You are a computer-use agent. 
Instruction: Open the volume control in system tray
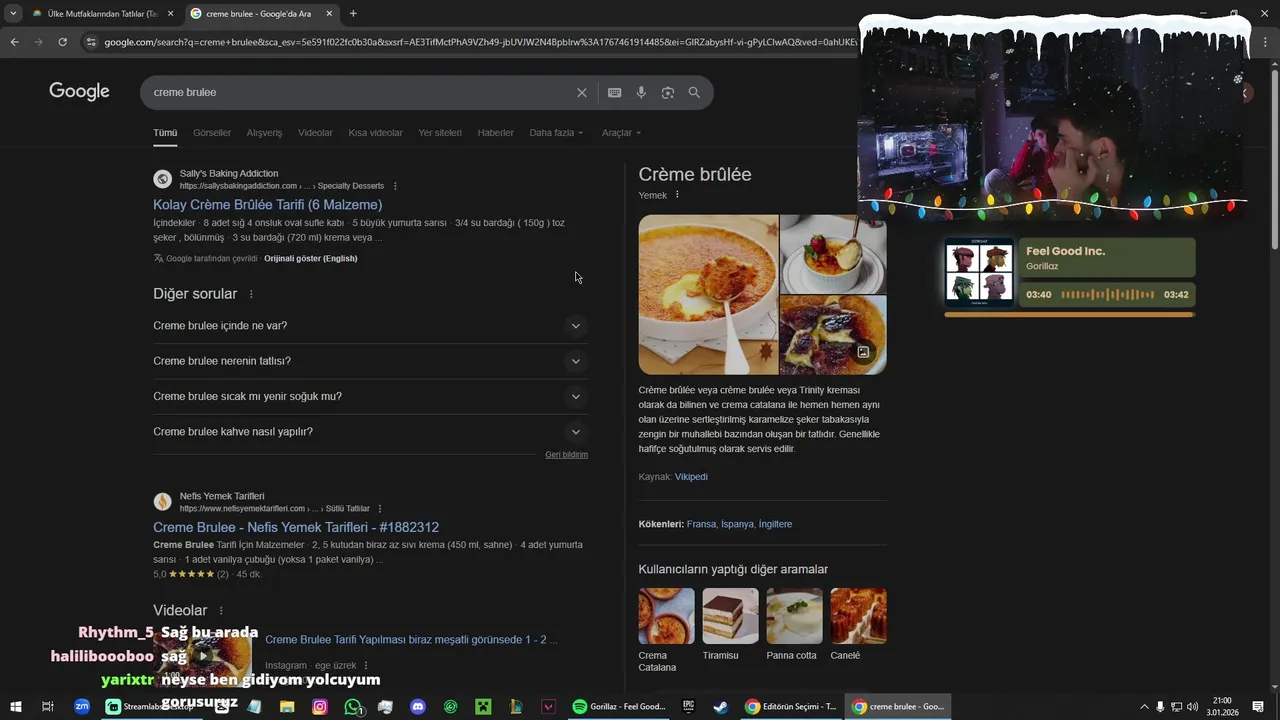[1192, 707]
